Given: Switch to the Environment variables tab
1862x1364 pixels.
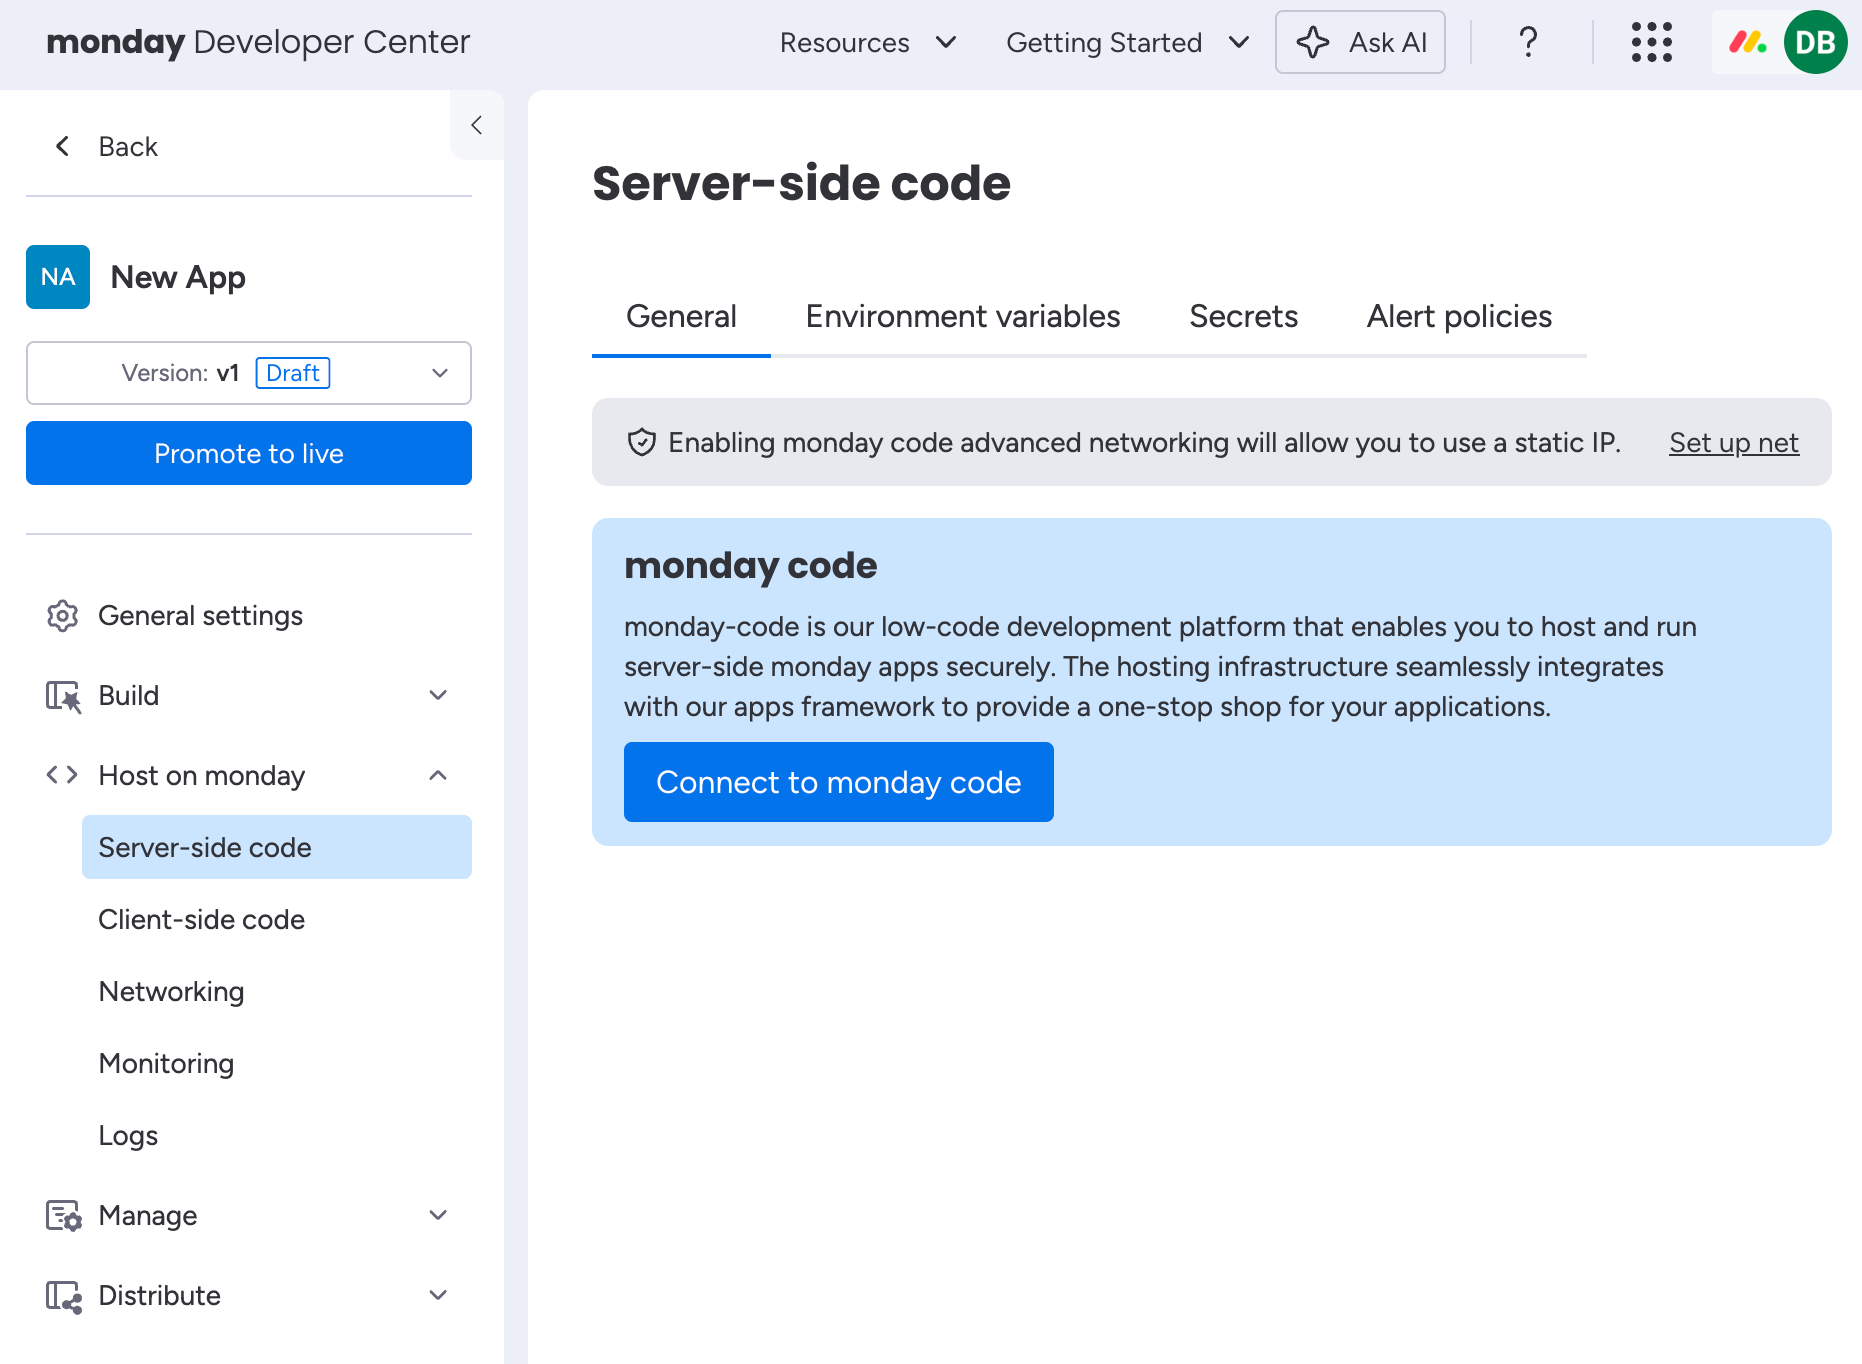Looking at the screenshot, I should tap(963, 317).
